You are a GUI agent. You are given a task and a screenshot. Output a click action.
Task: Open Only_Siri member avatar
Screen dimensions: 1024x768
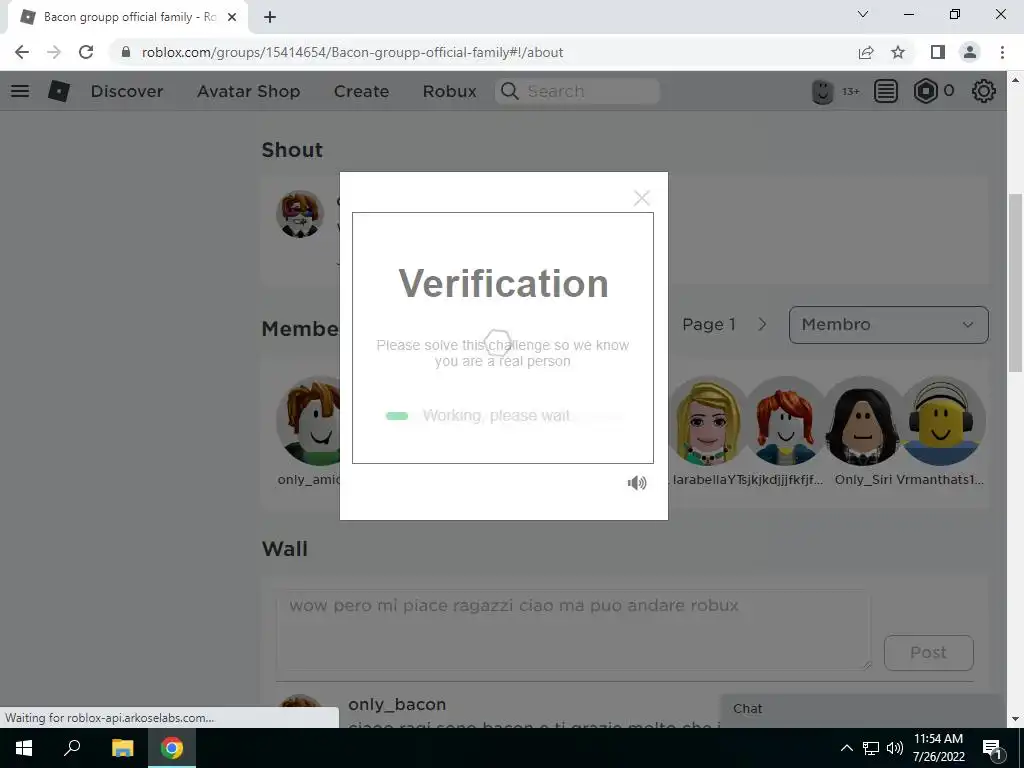(863, 421)
